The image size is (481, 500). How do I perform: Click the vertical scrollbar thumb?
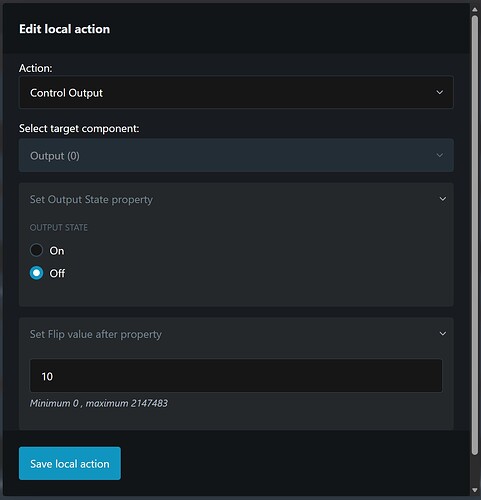point(475,235)
